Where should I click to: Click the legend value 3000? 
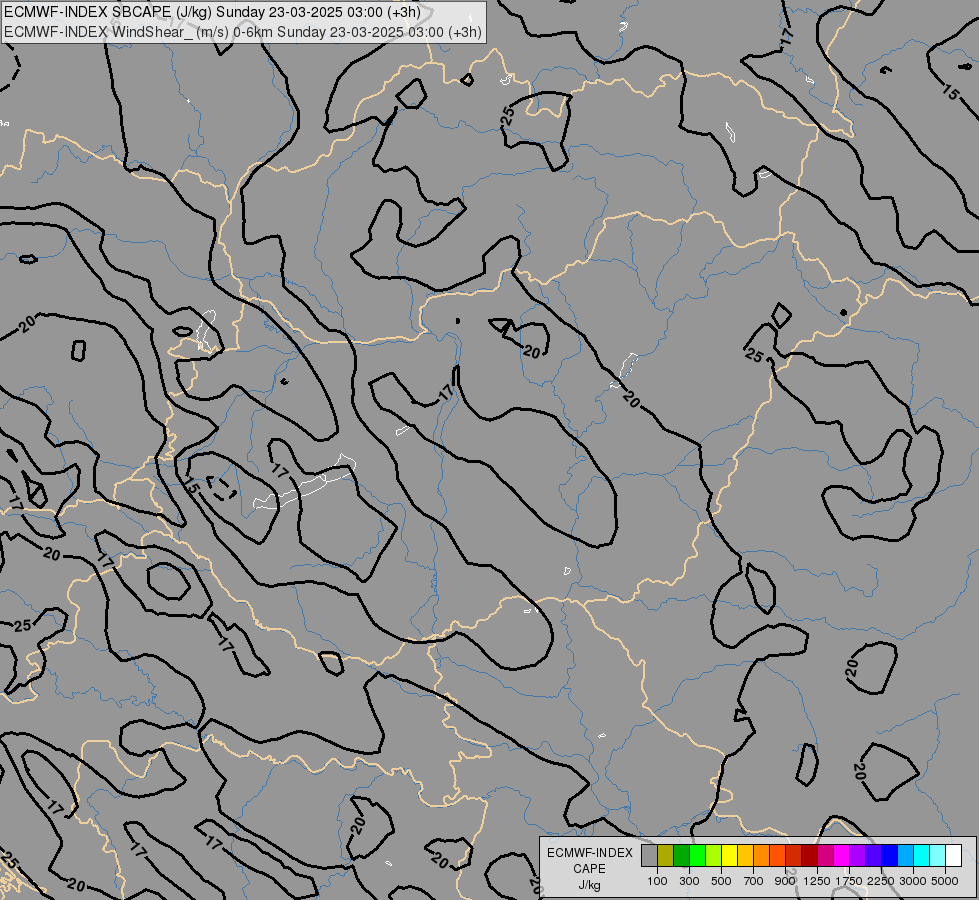(913, 881)
